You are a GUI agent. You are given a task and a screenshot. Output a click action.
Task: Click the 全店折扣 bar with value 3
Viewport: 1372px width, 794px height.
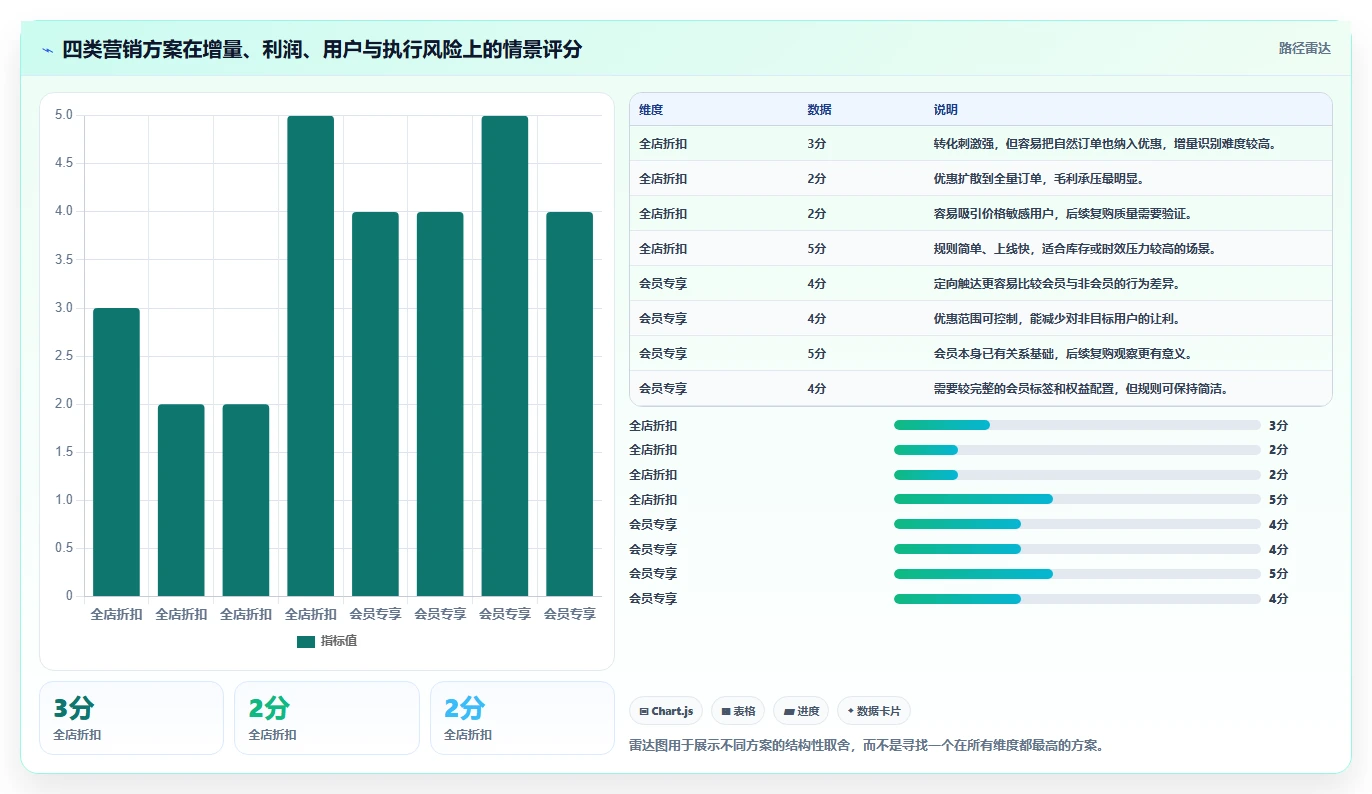point(116,452)
